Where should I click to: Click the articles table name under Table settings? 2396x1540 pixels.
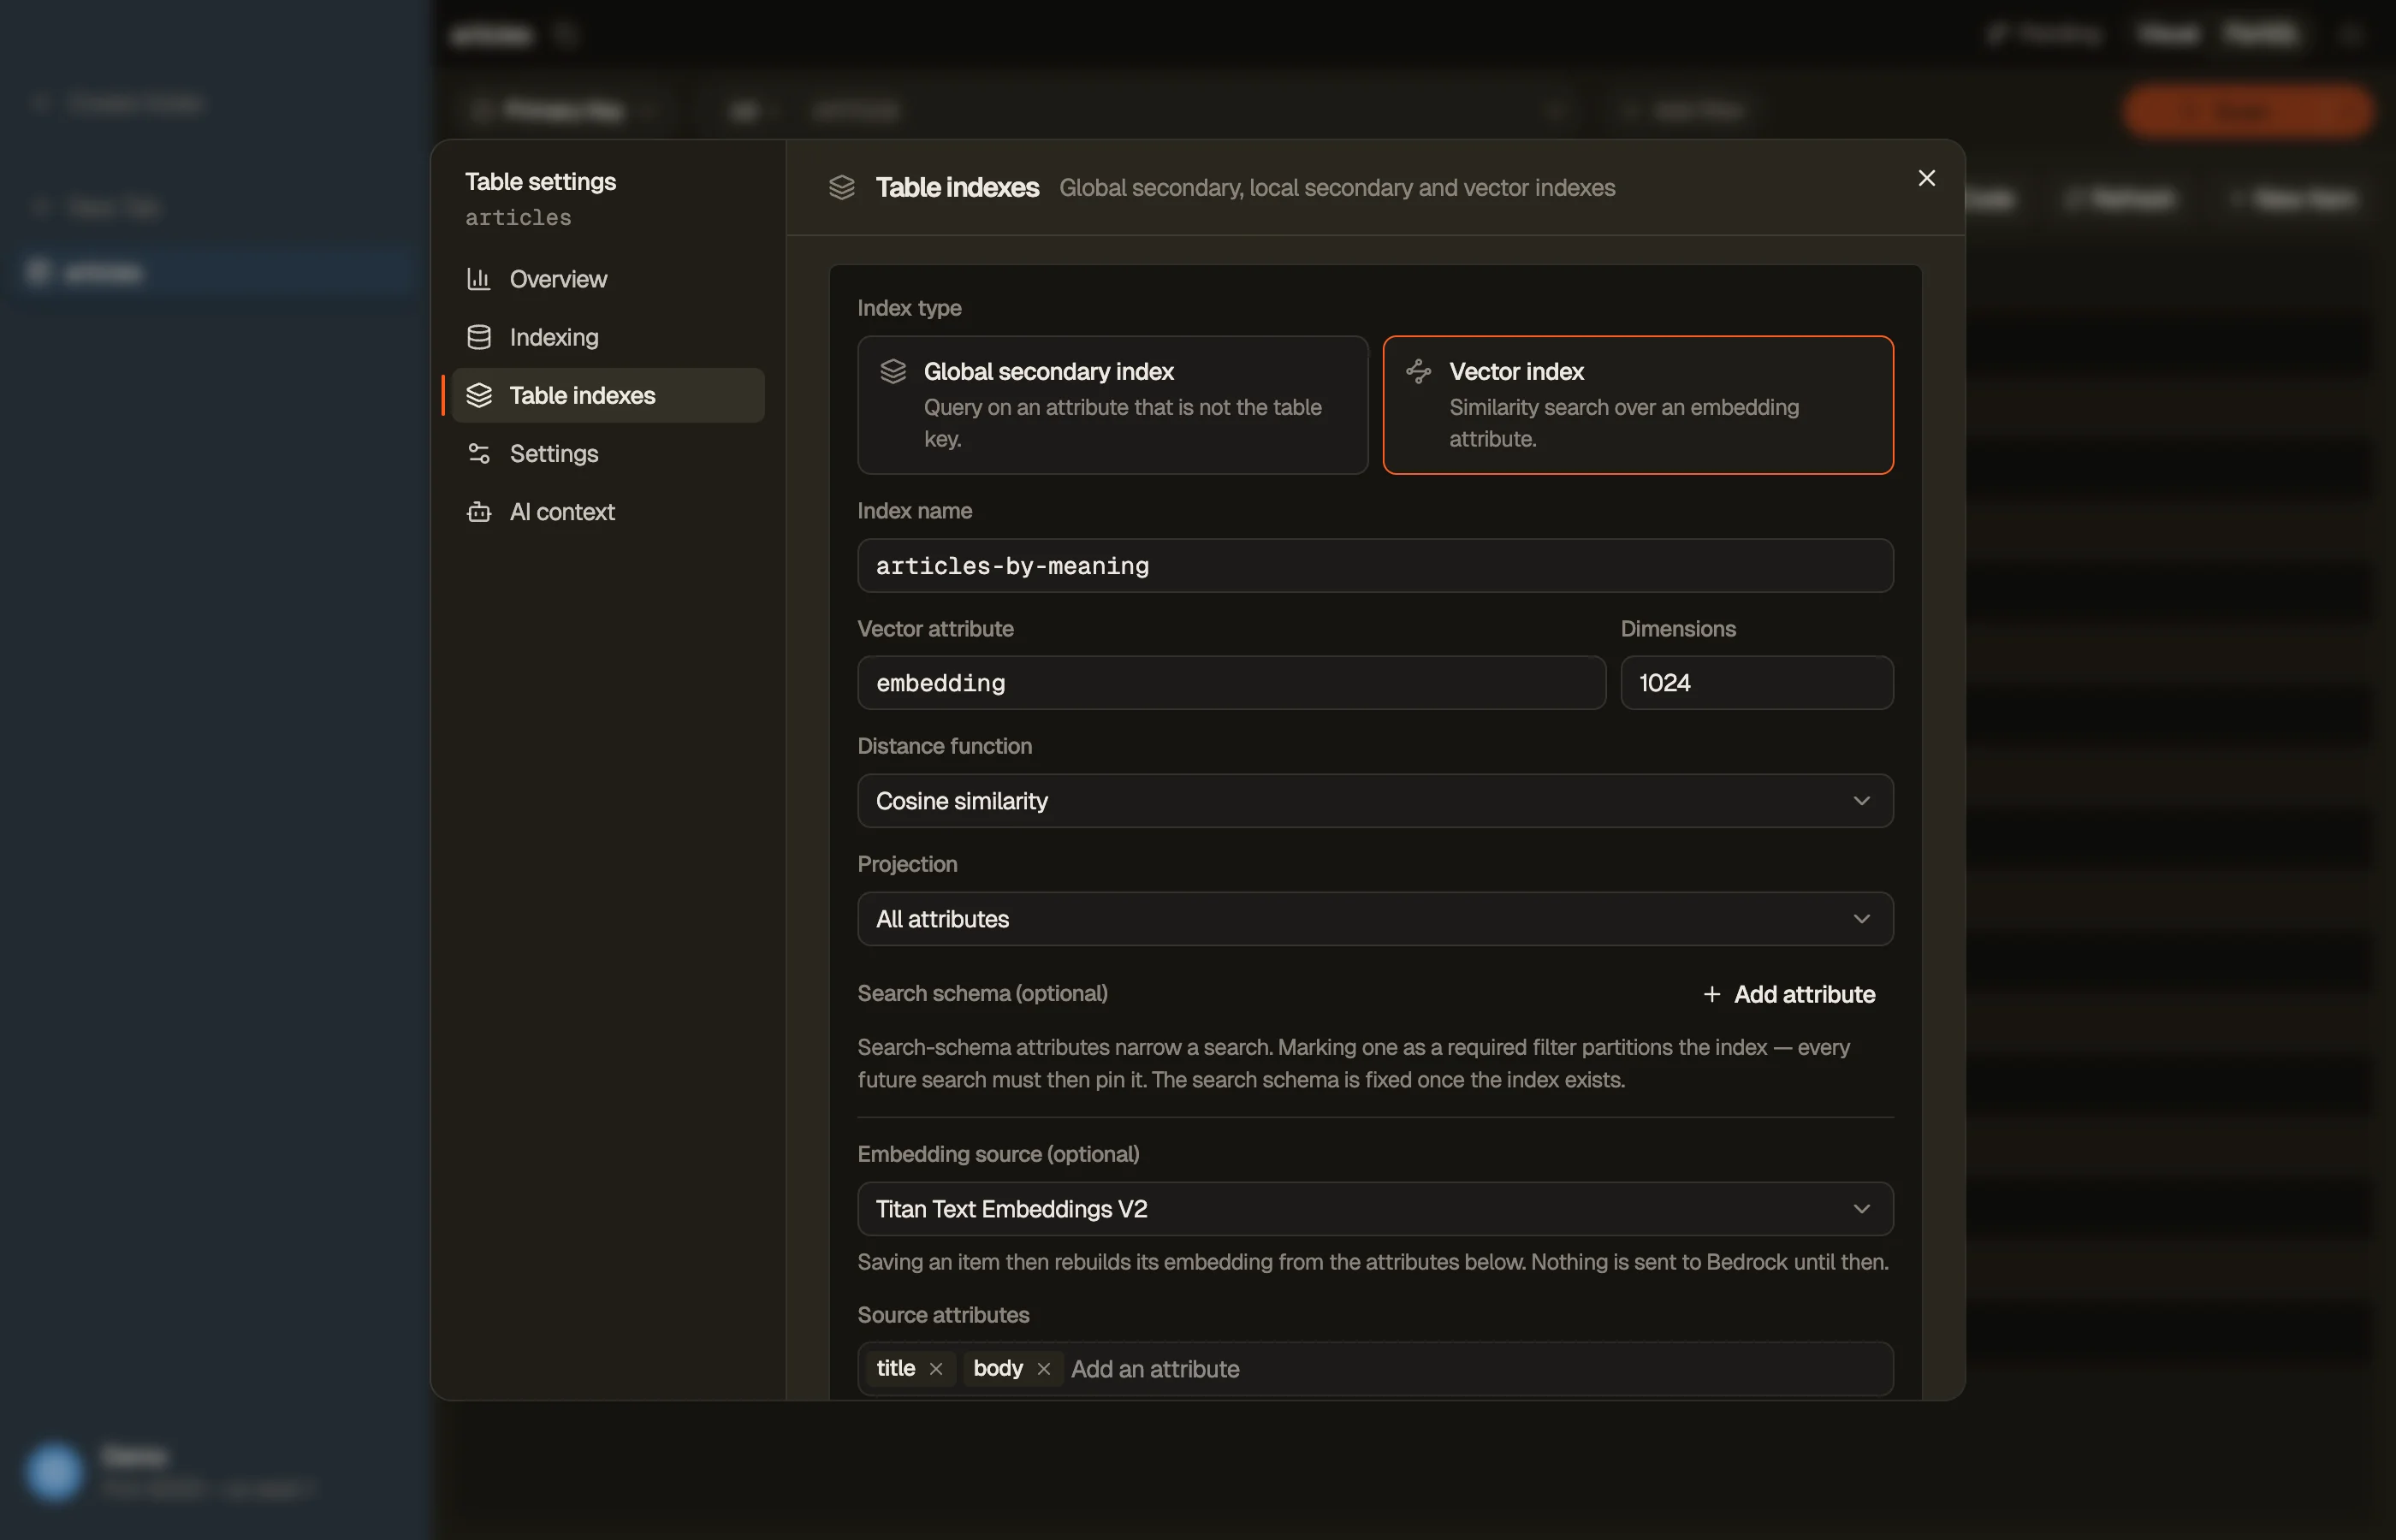pyautogui.click(x=518, y=217)
